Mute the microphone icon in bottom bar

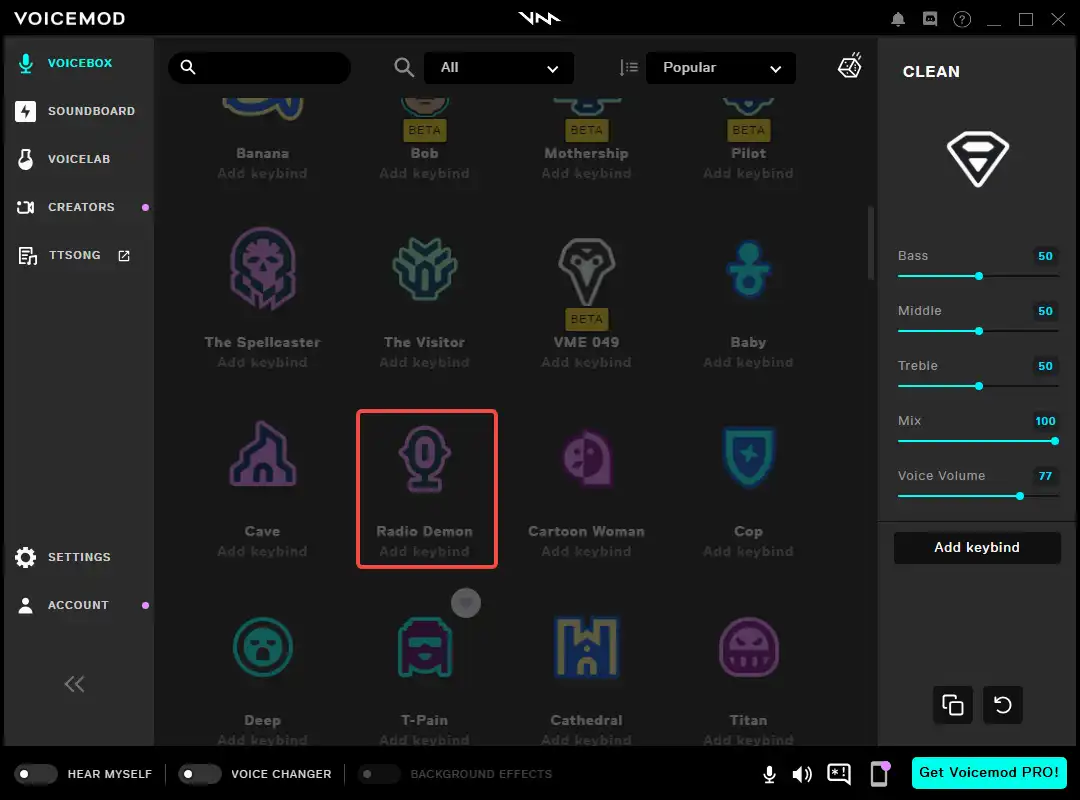click(769, 775)
